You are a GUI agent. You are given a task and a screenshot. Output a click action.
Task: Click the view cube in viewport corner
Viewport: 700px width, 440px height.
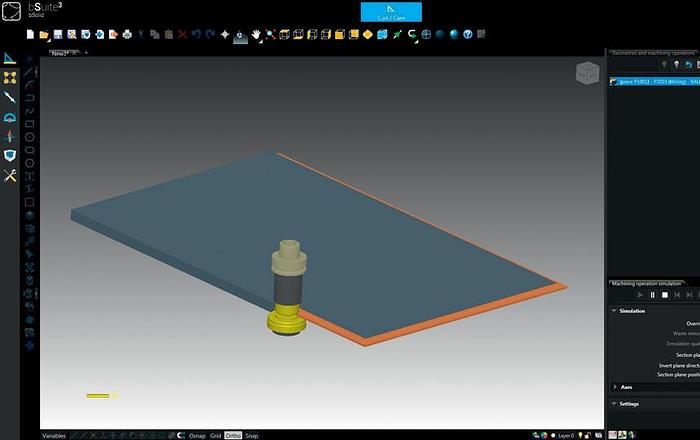click(x=588, y=73)
